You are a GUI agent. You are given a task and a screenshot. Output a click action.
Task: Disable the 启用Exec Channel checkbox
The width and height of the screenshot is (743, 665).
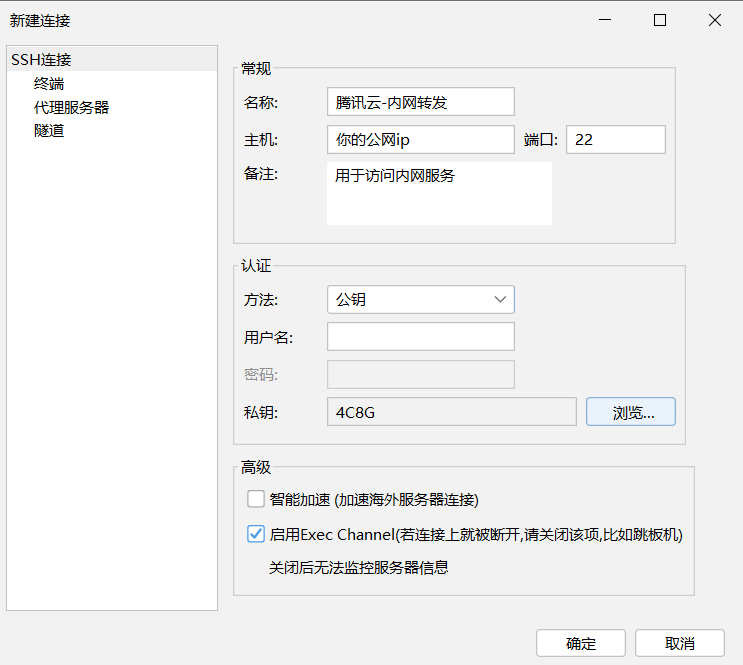click(255, 534)
